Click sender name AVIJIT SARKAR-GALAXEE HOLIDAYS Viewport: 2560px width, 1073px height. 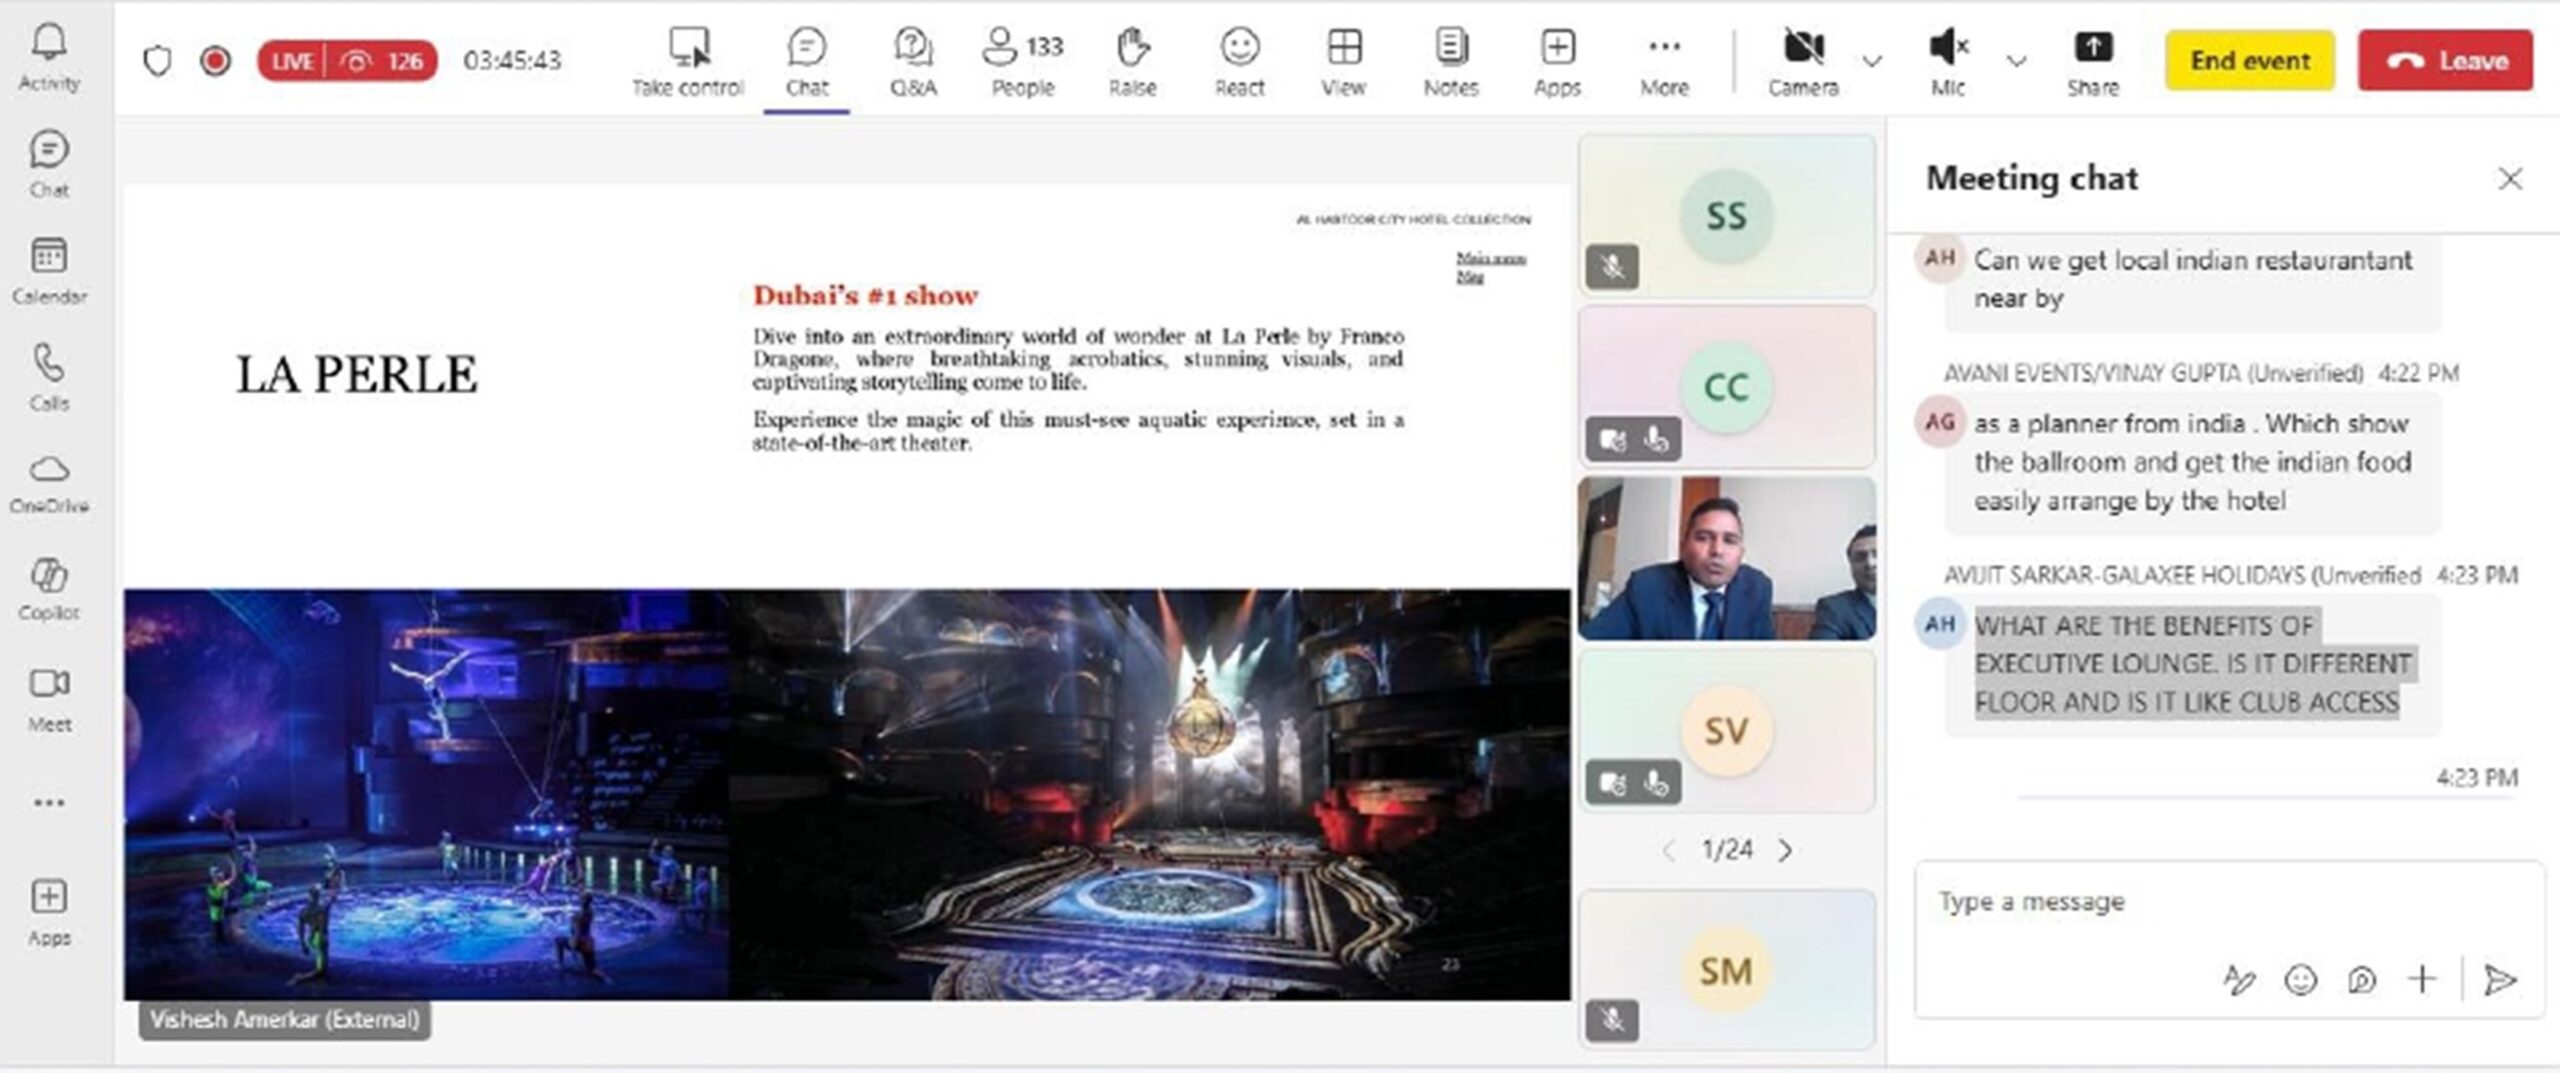point(2182,575)
